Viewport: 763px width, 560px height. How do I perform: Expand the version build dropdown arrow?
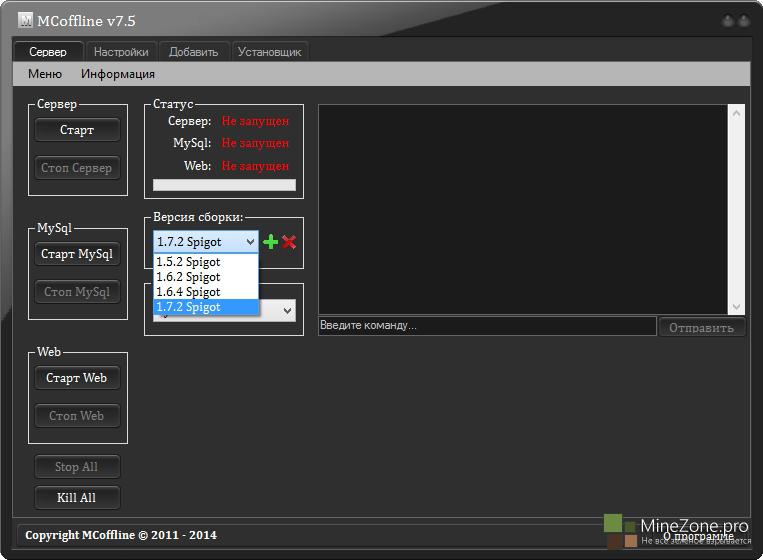[250, 242]
